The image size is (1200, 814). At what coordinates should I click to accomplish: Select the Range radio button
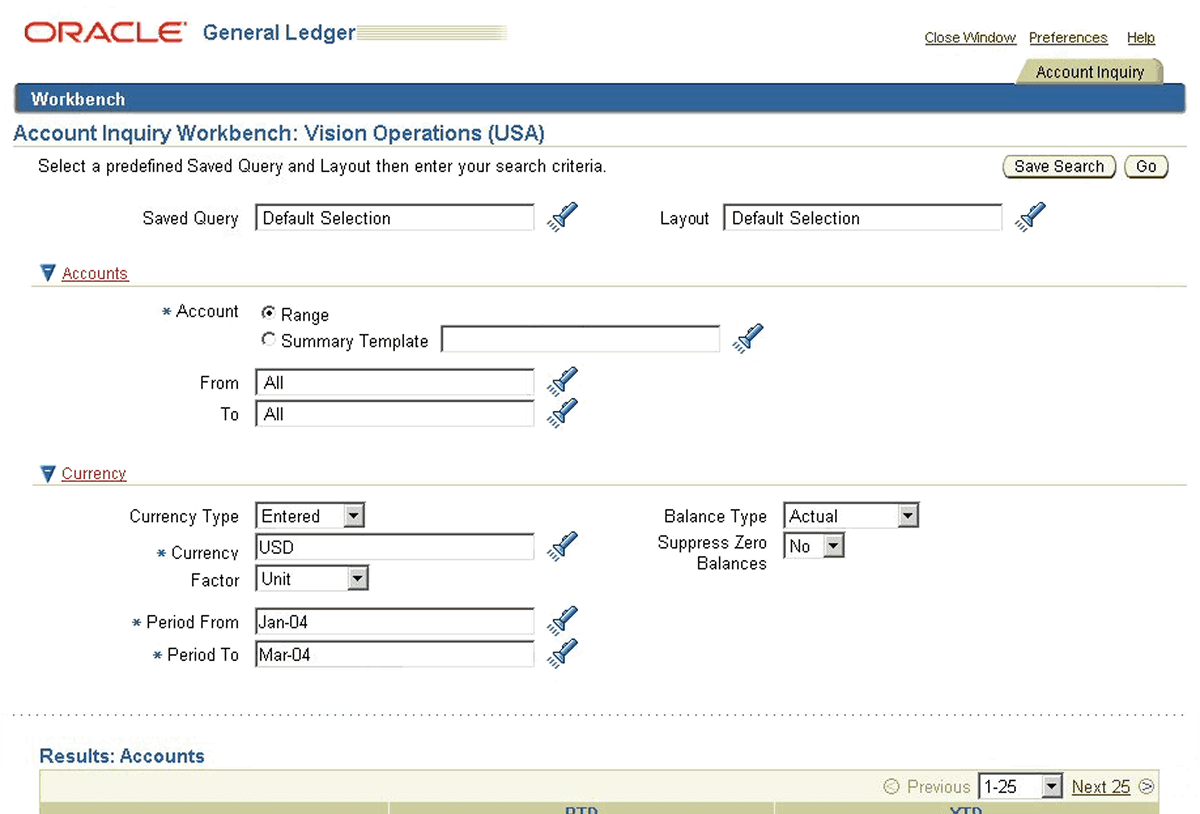coord(268,313)
